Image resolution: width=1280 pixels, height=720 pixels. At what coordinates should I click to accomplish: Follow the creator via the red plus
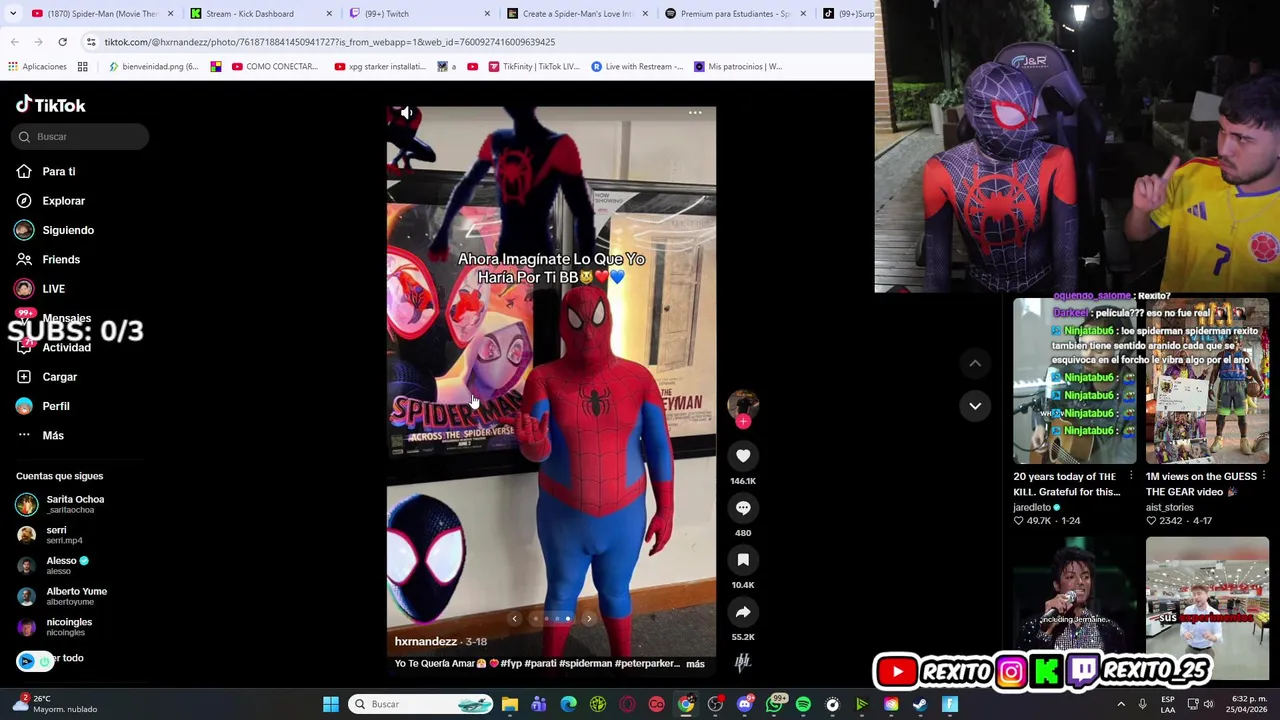tap(743, 422)
